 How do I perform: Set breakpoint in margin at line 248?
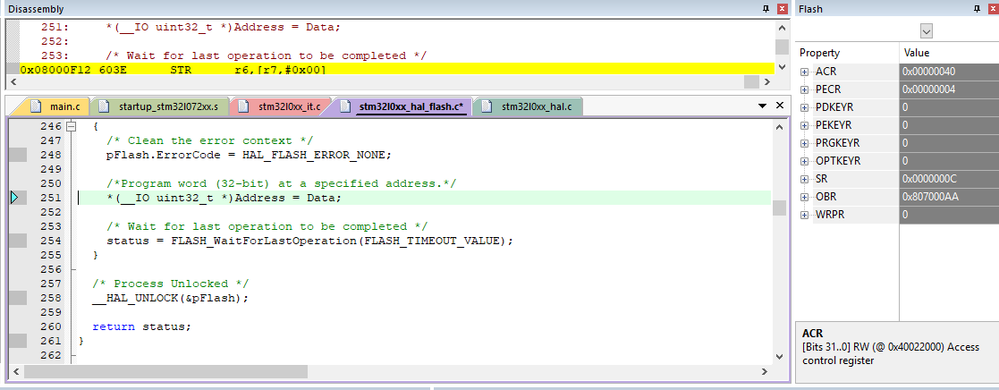(17, 155)
